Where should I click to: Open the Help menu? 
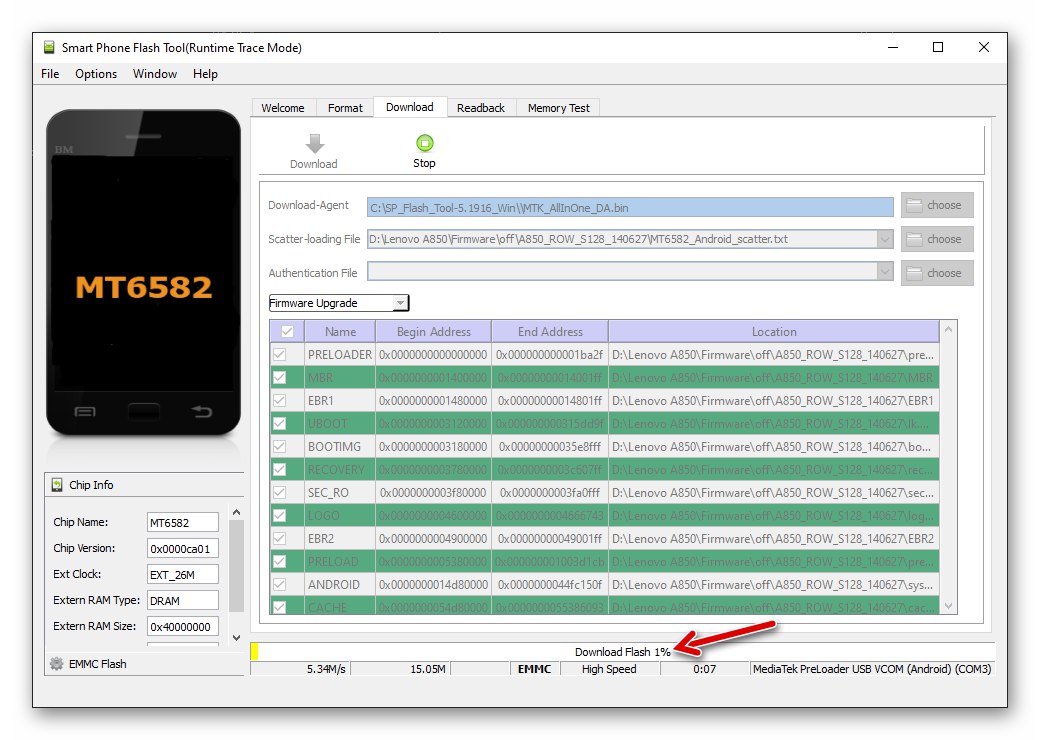205,74
